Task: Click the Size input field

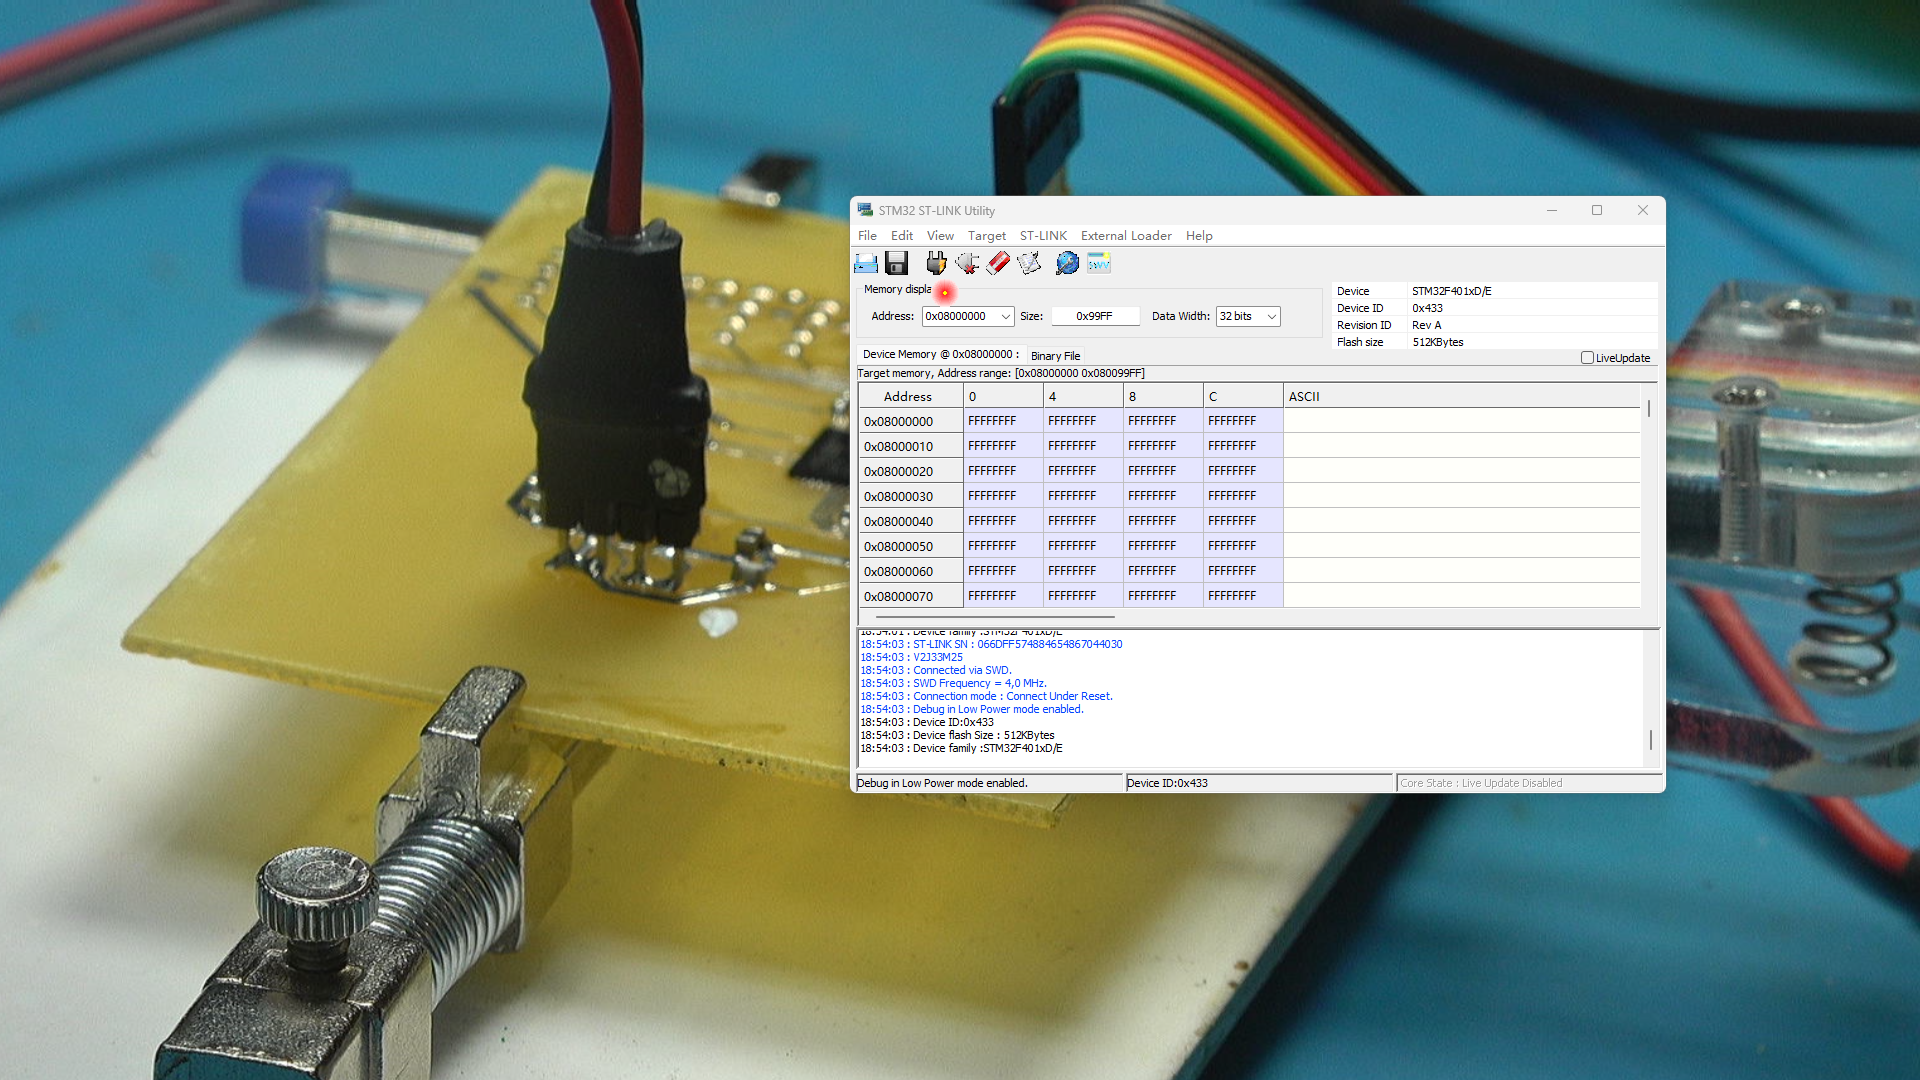Action: pyautogui.click(x=1094, y=316)
